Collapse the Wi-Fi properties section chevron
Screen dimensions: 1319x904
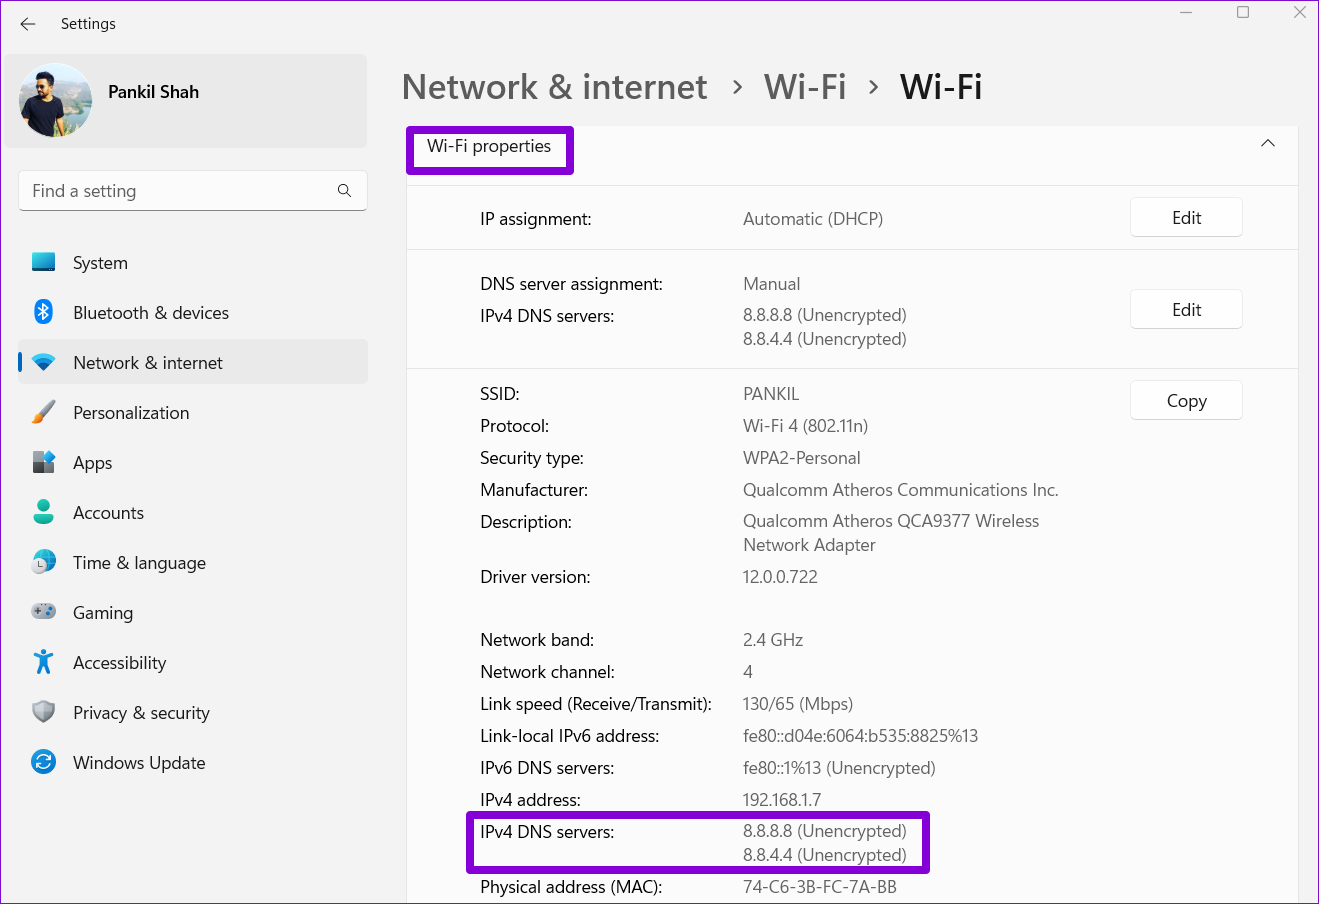[x=1267, y=144]
